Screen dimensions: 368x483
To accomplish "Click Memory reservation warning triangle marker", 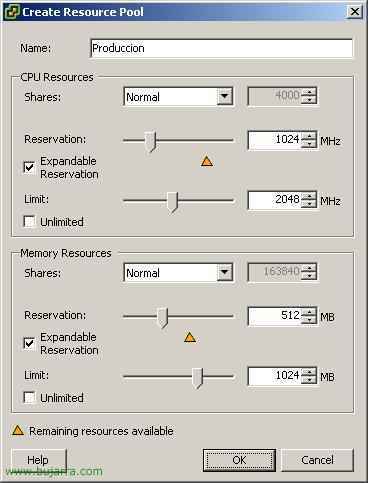I will click(x=190, y=337).
